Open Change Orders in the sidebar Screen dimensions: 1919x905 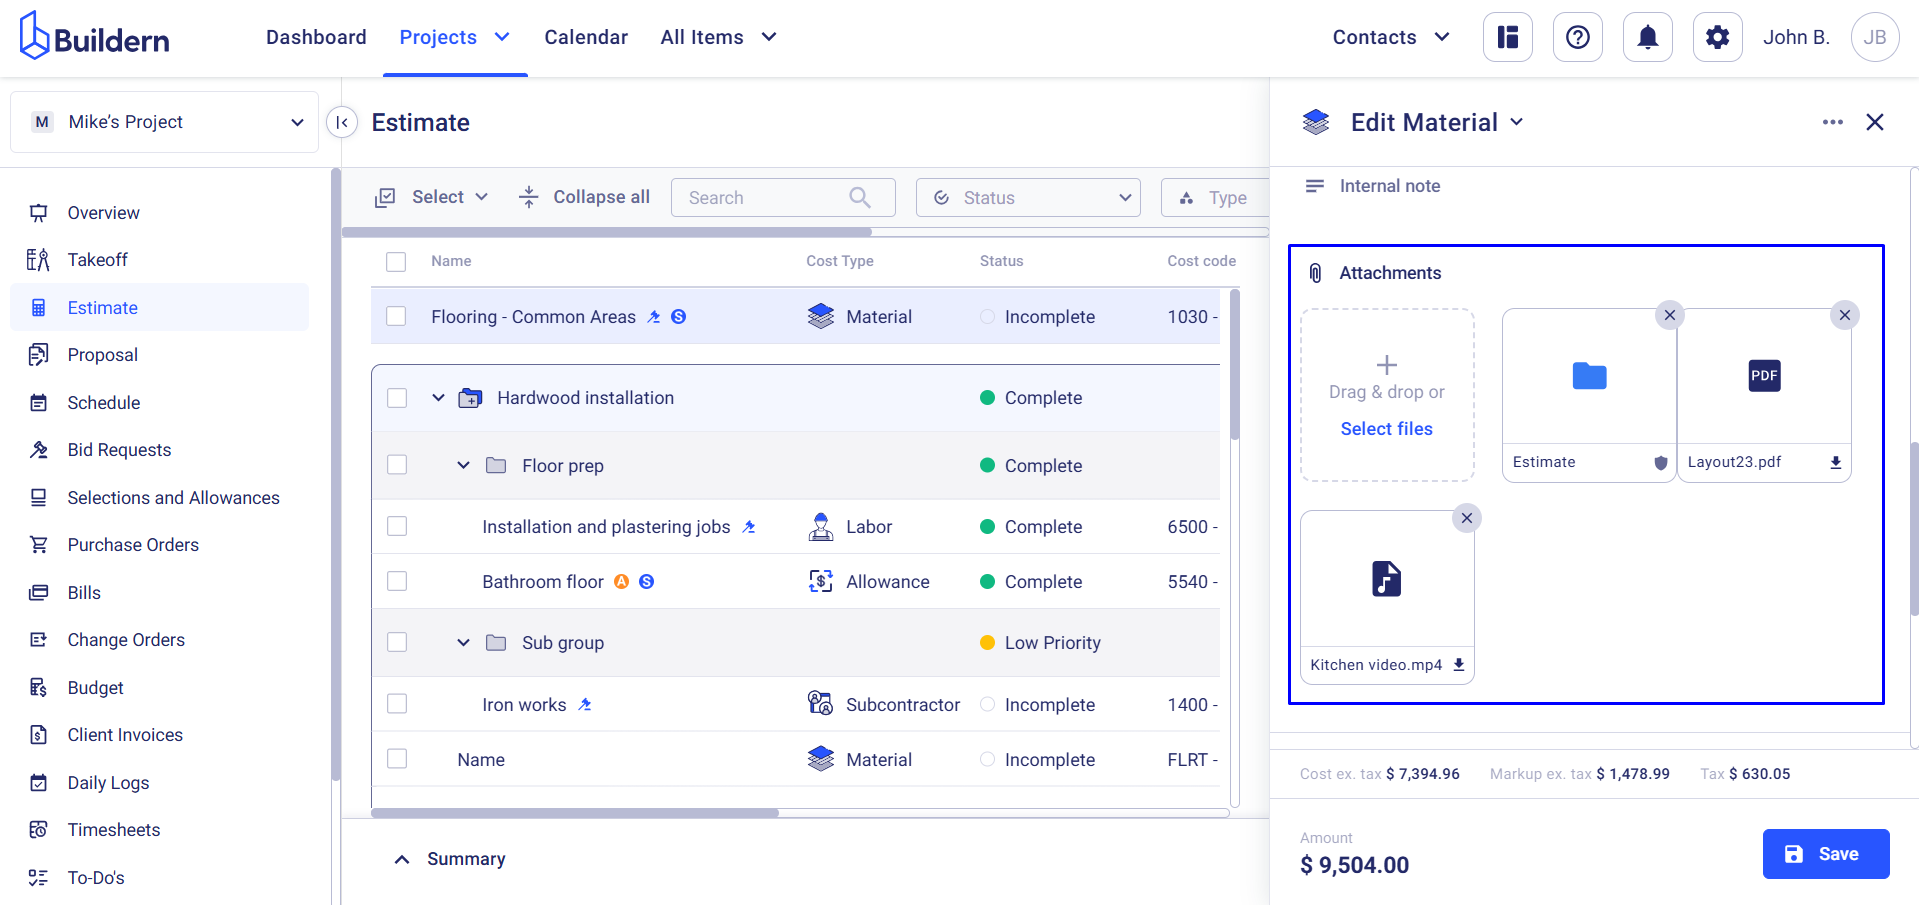(x=126, y=640)
